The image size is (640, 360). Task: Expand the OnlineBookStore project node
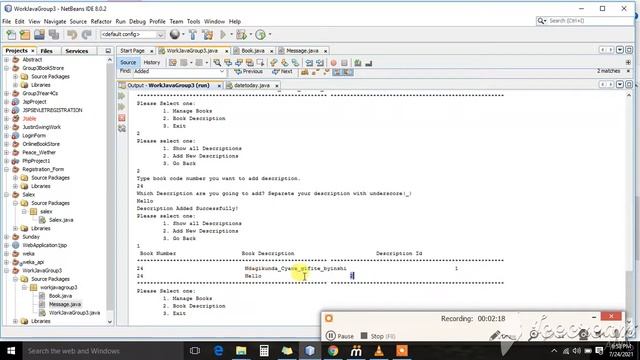tap(7, 144)
